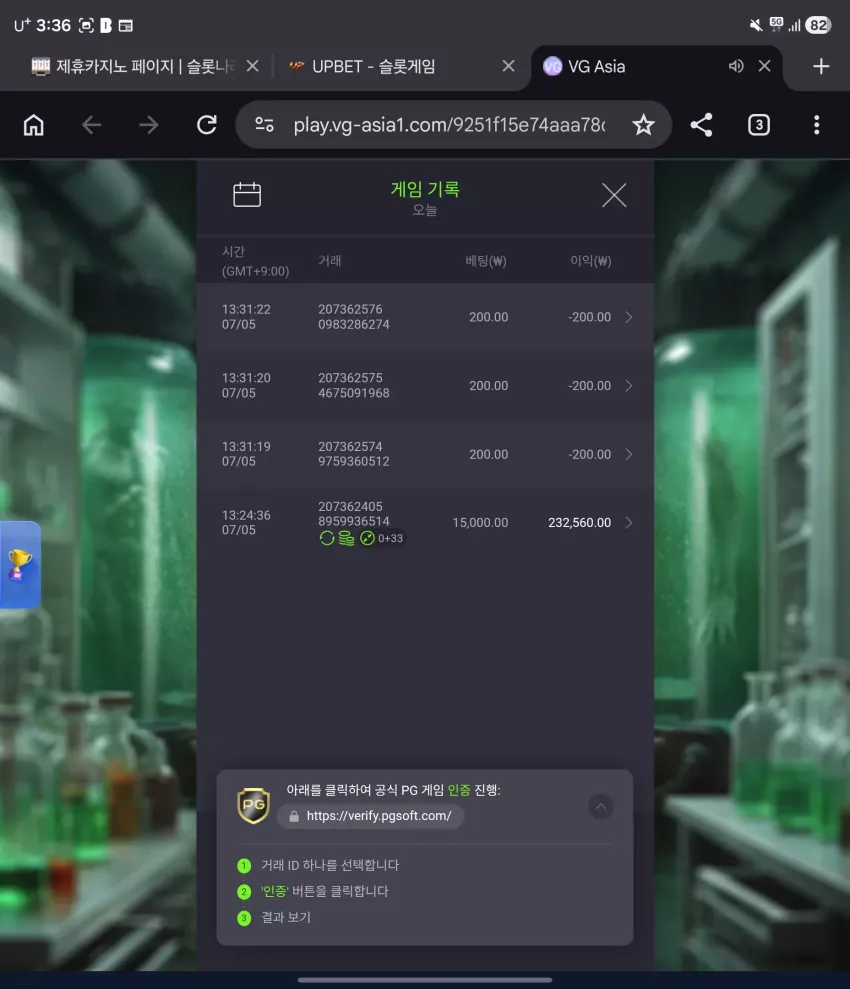850x989 pixels.
Task: Open a new tab with plus icon
Action: (820, 66)
